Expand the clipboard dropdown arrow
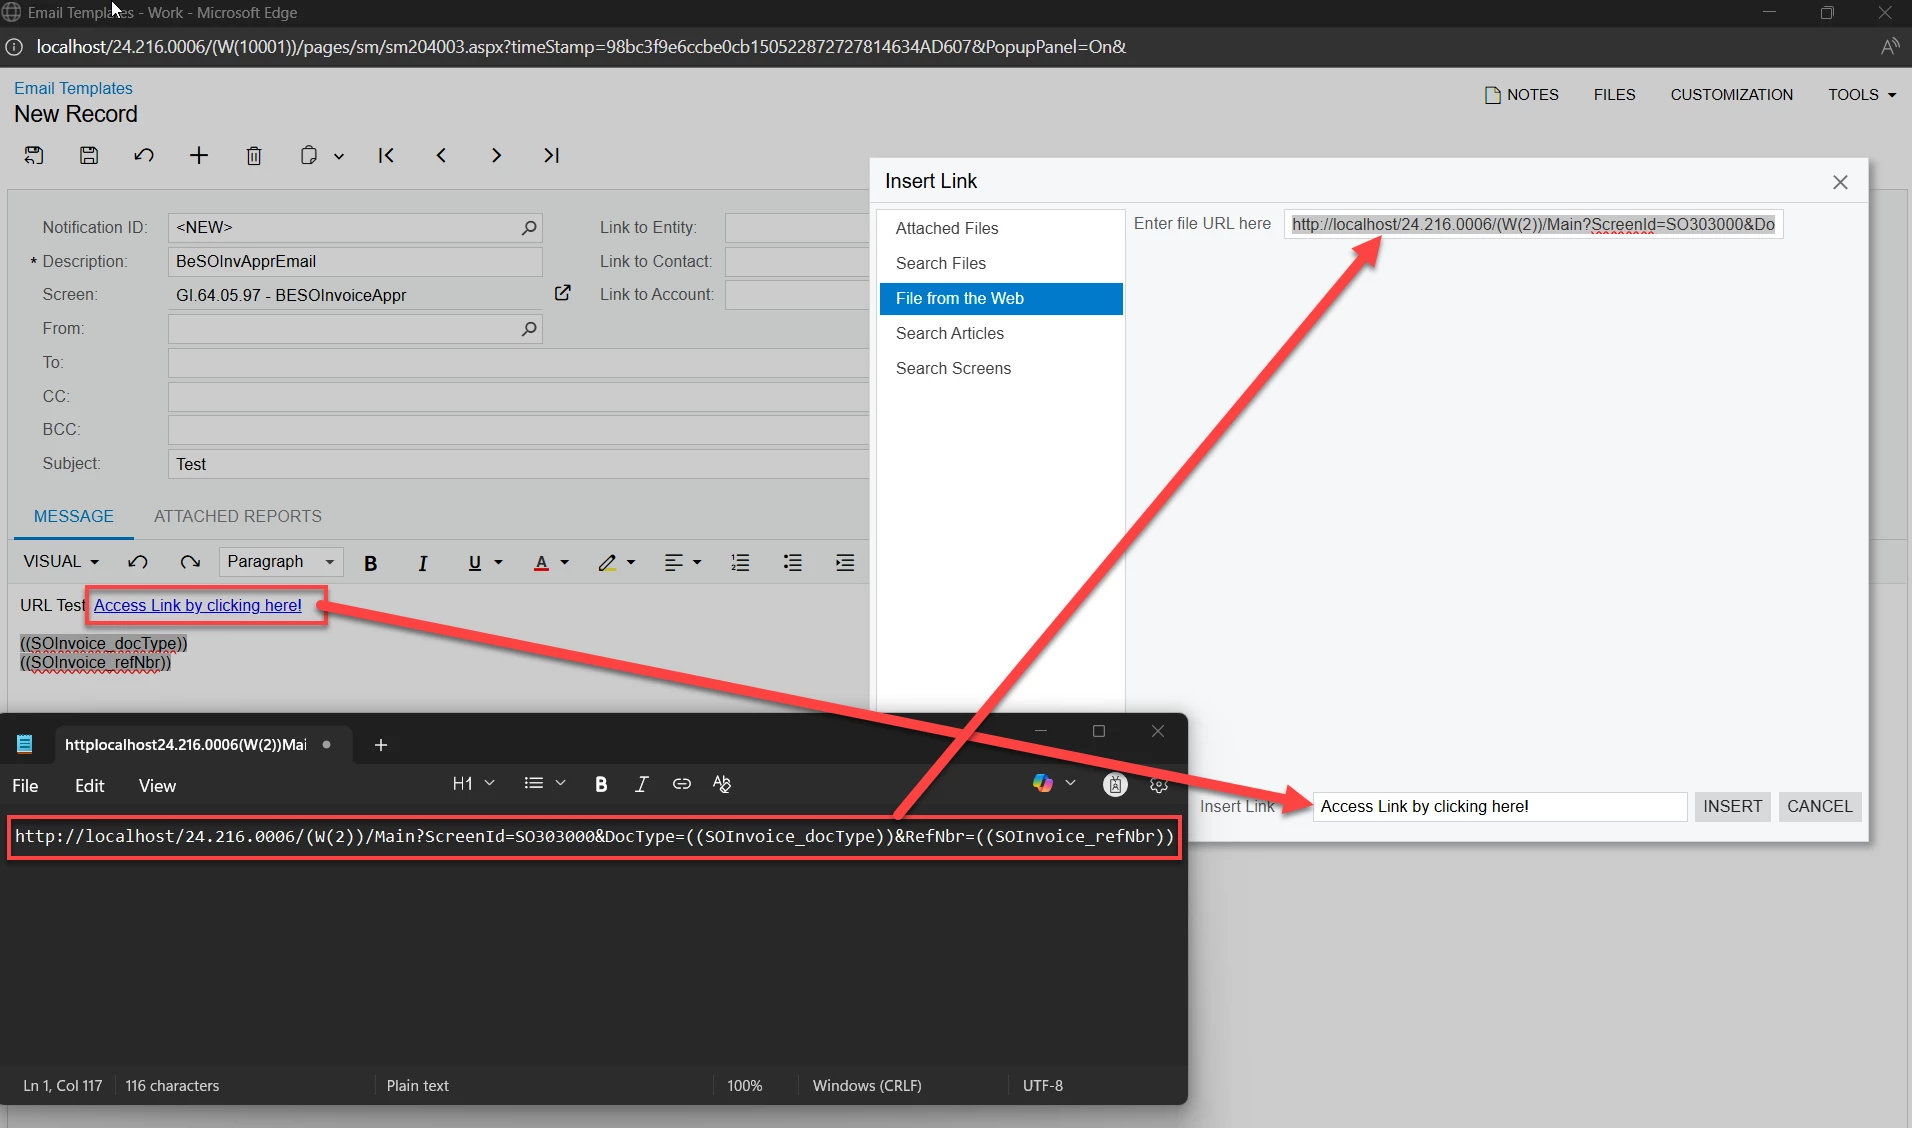The image size is (1912, 1128). pos(339,156)
